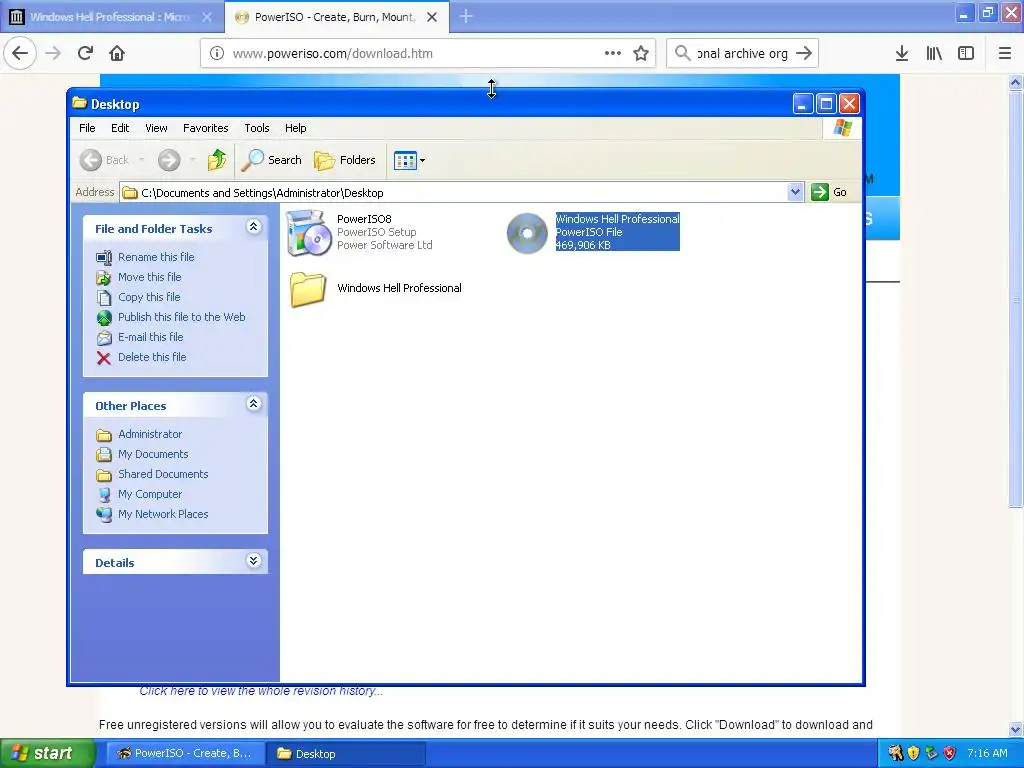1024x768 pixels.
Task: Open the browser library icon
Action: pos(934,53)
